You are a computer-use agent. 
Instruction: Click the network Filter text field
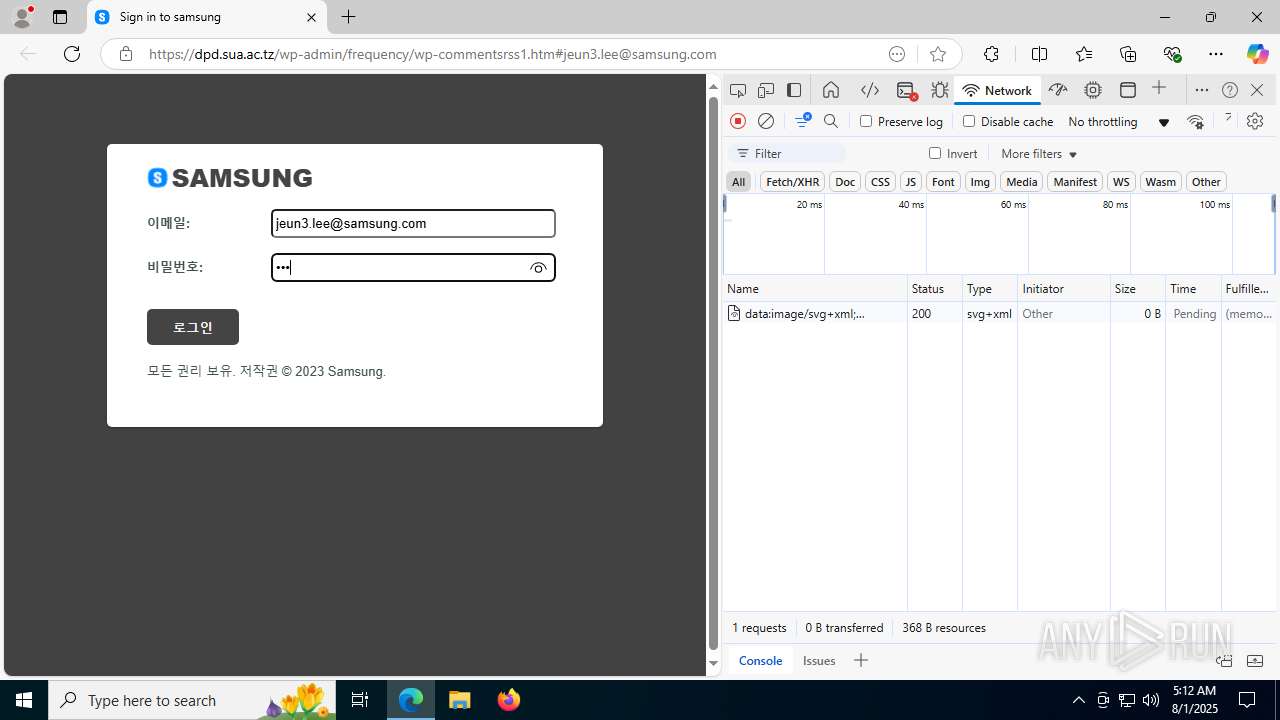[787, 154]
